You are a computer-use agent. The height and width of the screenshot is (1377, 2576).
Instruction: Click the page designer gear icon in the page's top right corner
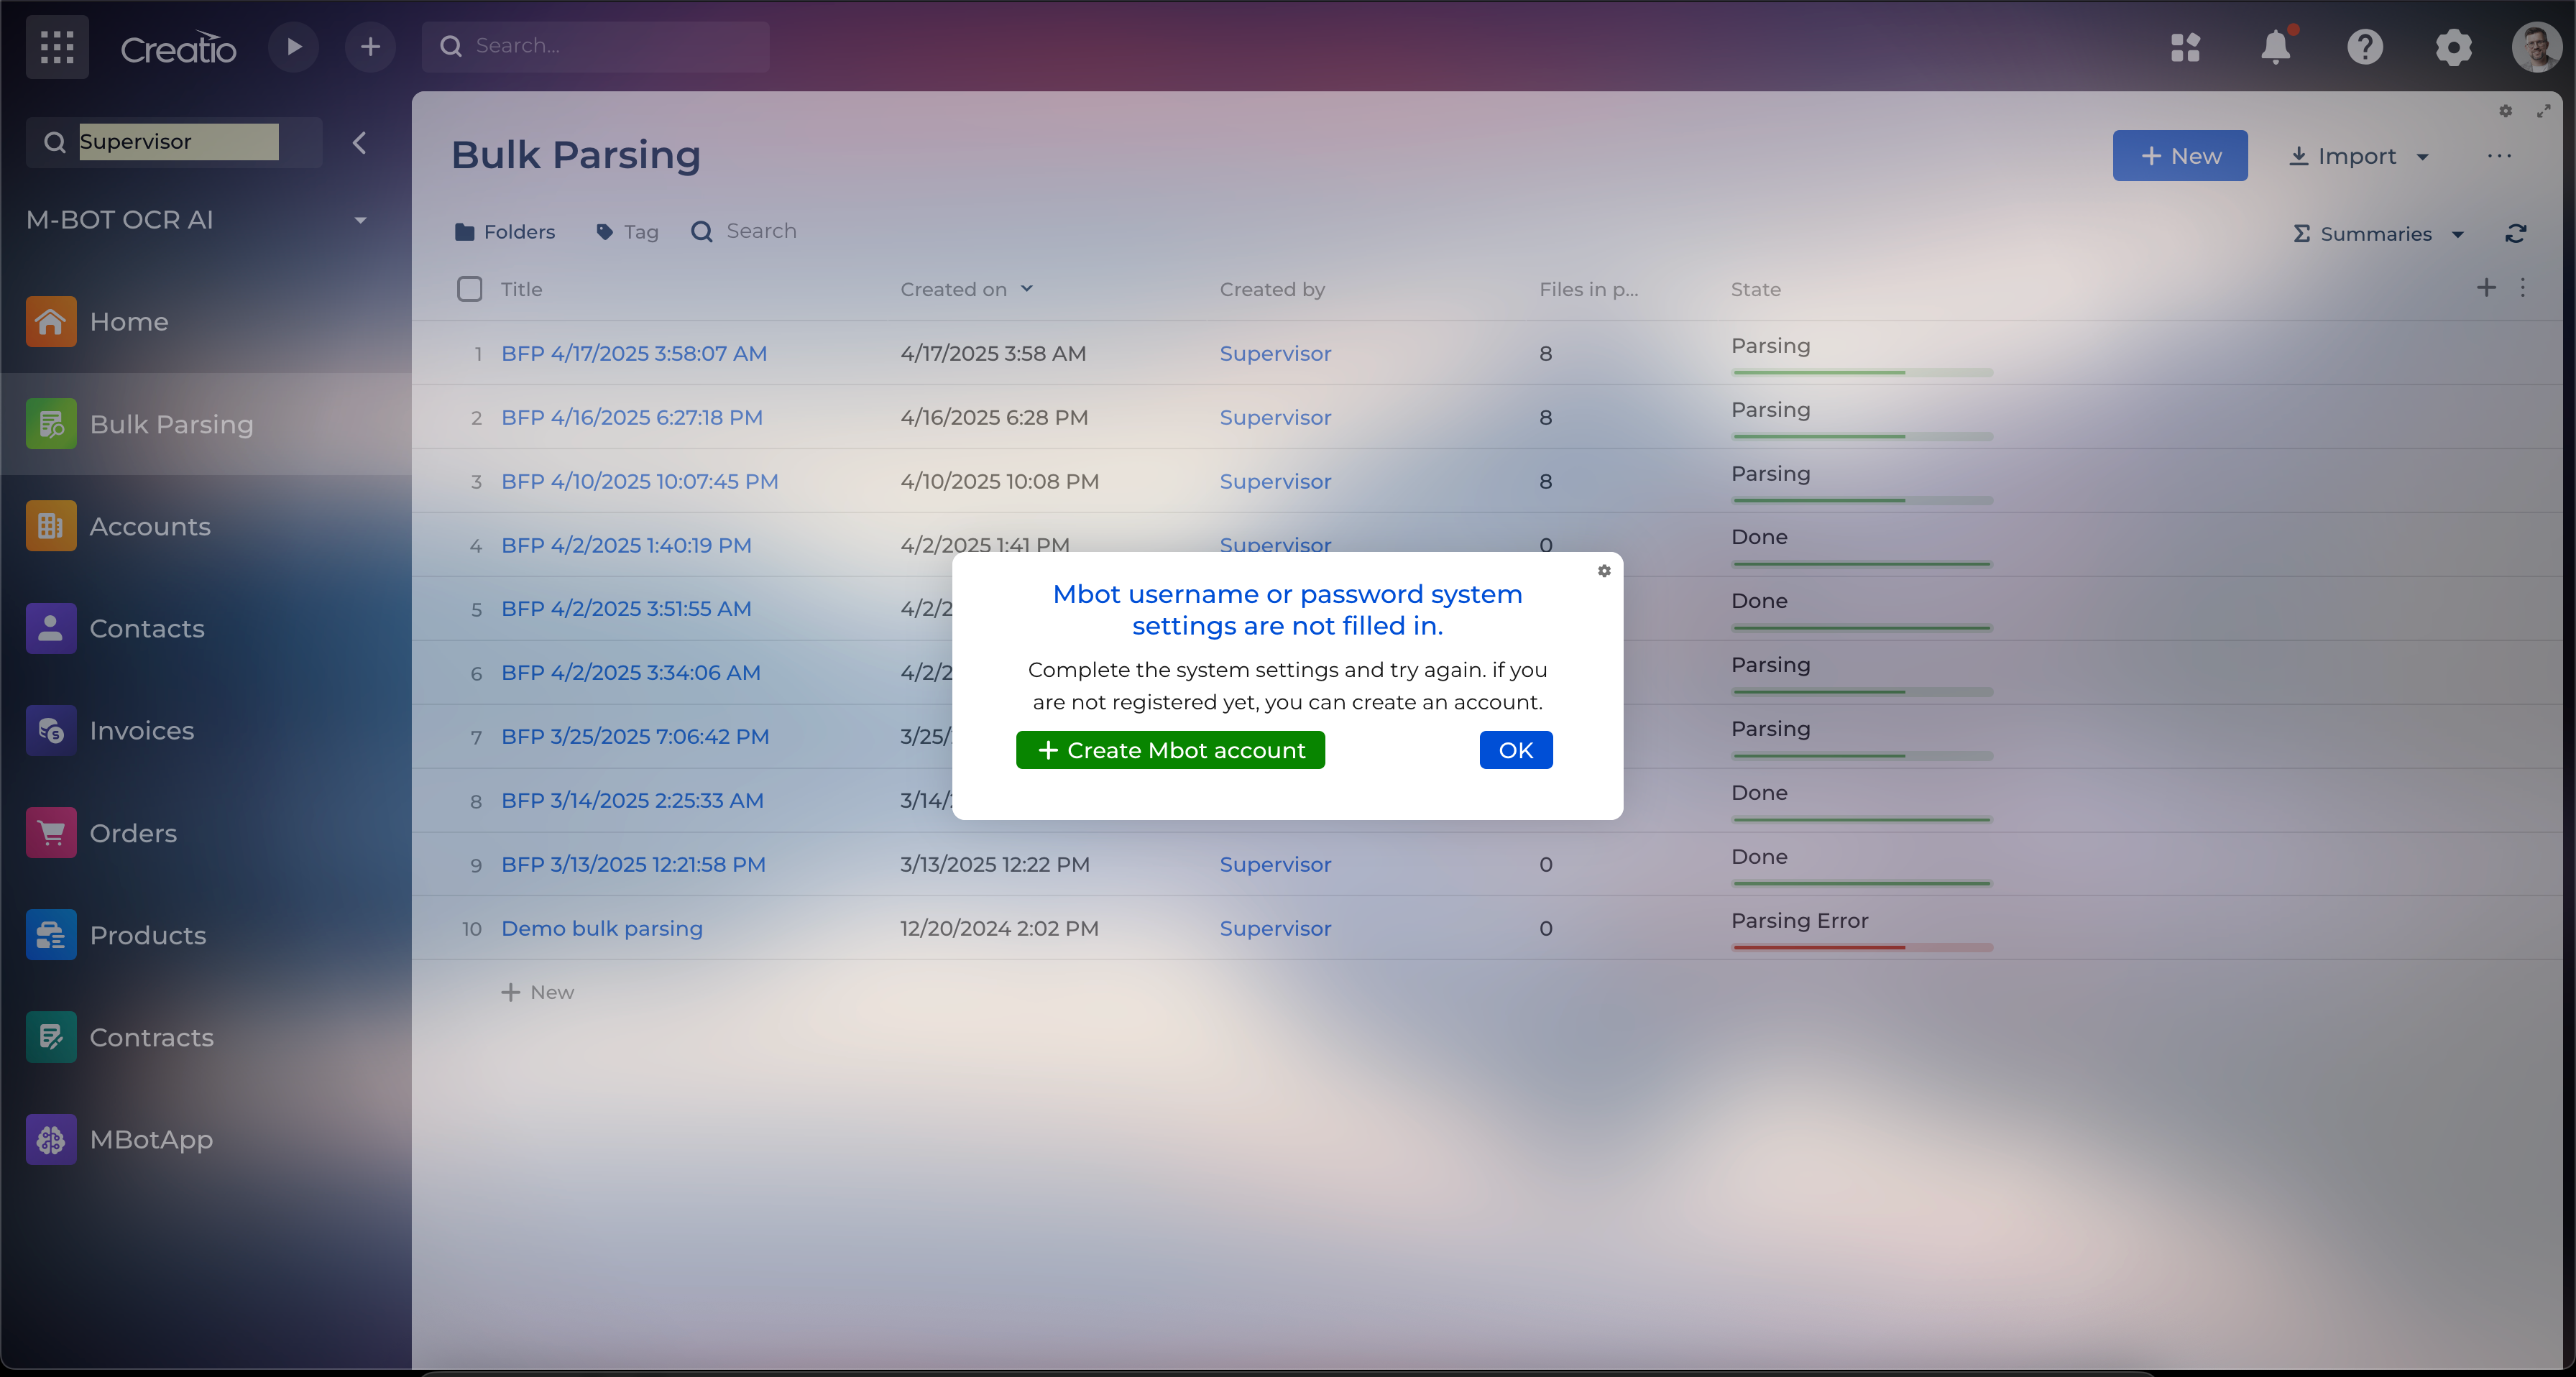pyautogui.click(x=2505, y=111)
